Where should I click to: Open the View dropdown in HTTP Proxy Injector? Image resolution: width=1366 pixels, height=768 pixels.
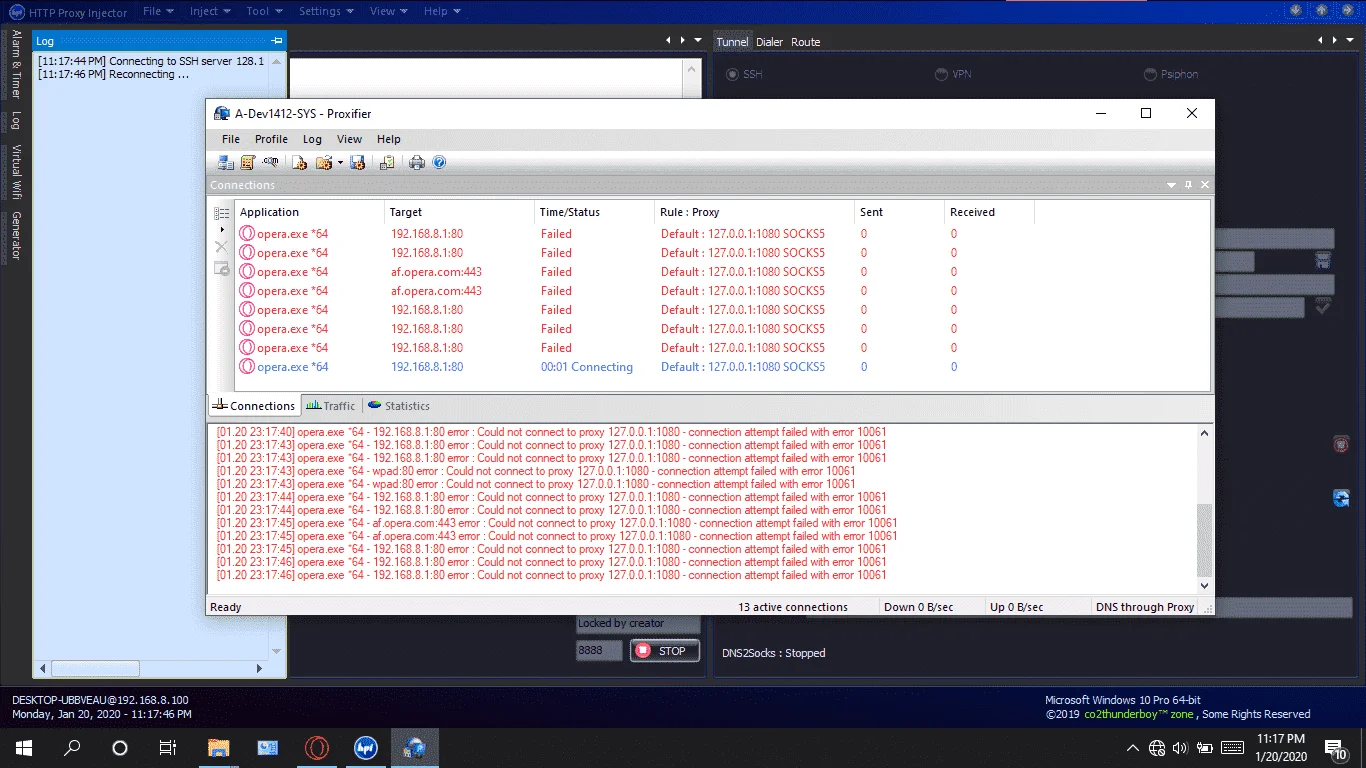(x=388, y=11)
